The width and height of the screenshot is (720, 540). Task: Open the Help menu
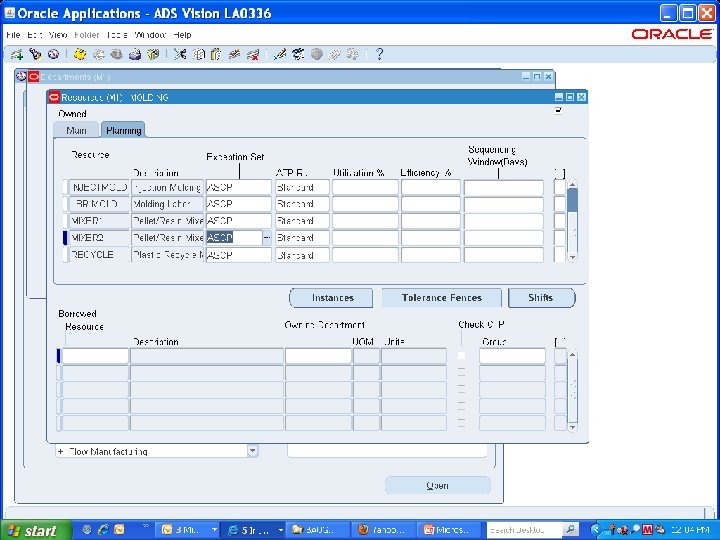point(182,35)
